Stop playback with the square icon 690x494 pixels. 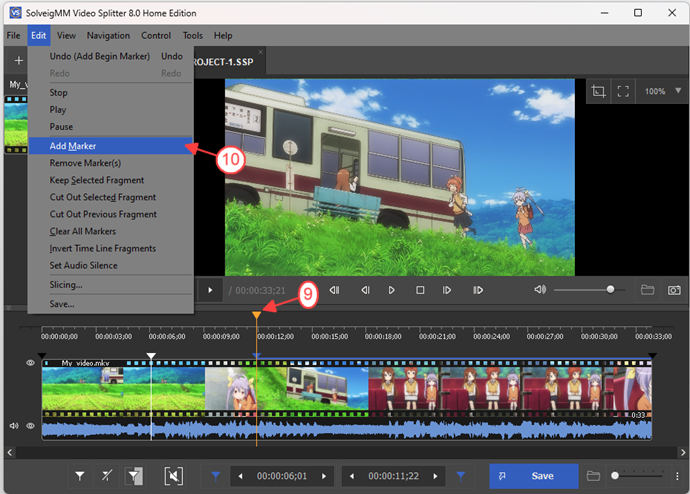[420, 290]
